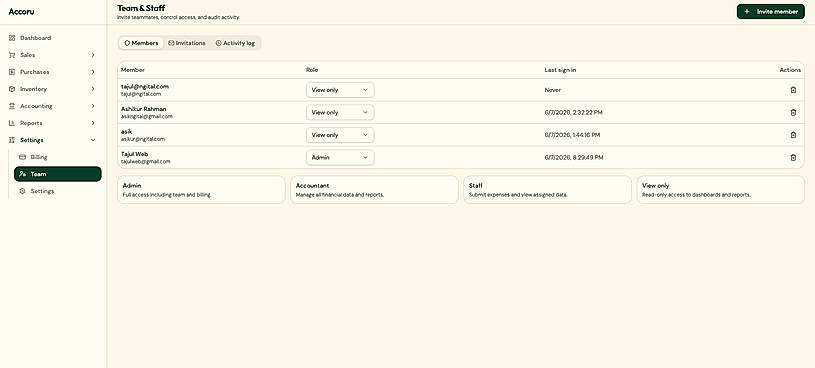Click the Reports chart icon
This screenshot has width=815, height=368.
(12, 123)
